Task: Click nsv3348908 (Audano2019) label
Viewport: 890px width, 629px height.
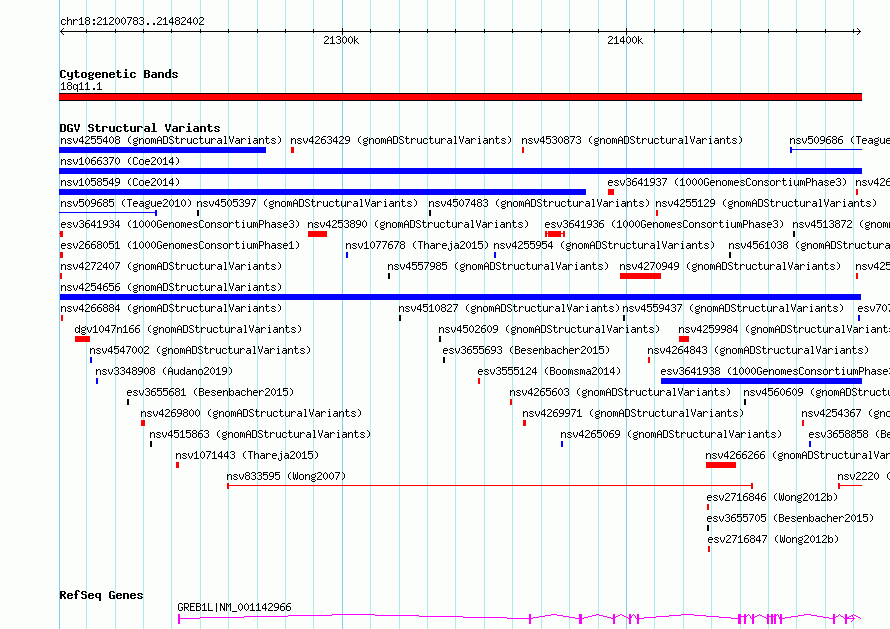Action: [164, 371]
